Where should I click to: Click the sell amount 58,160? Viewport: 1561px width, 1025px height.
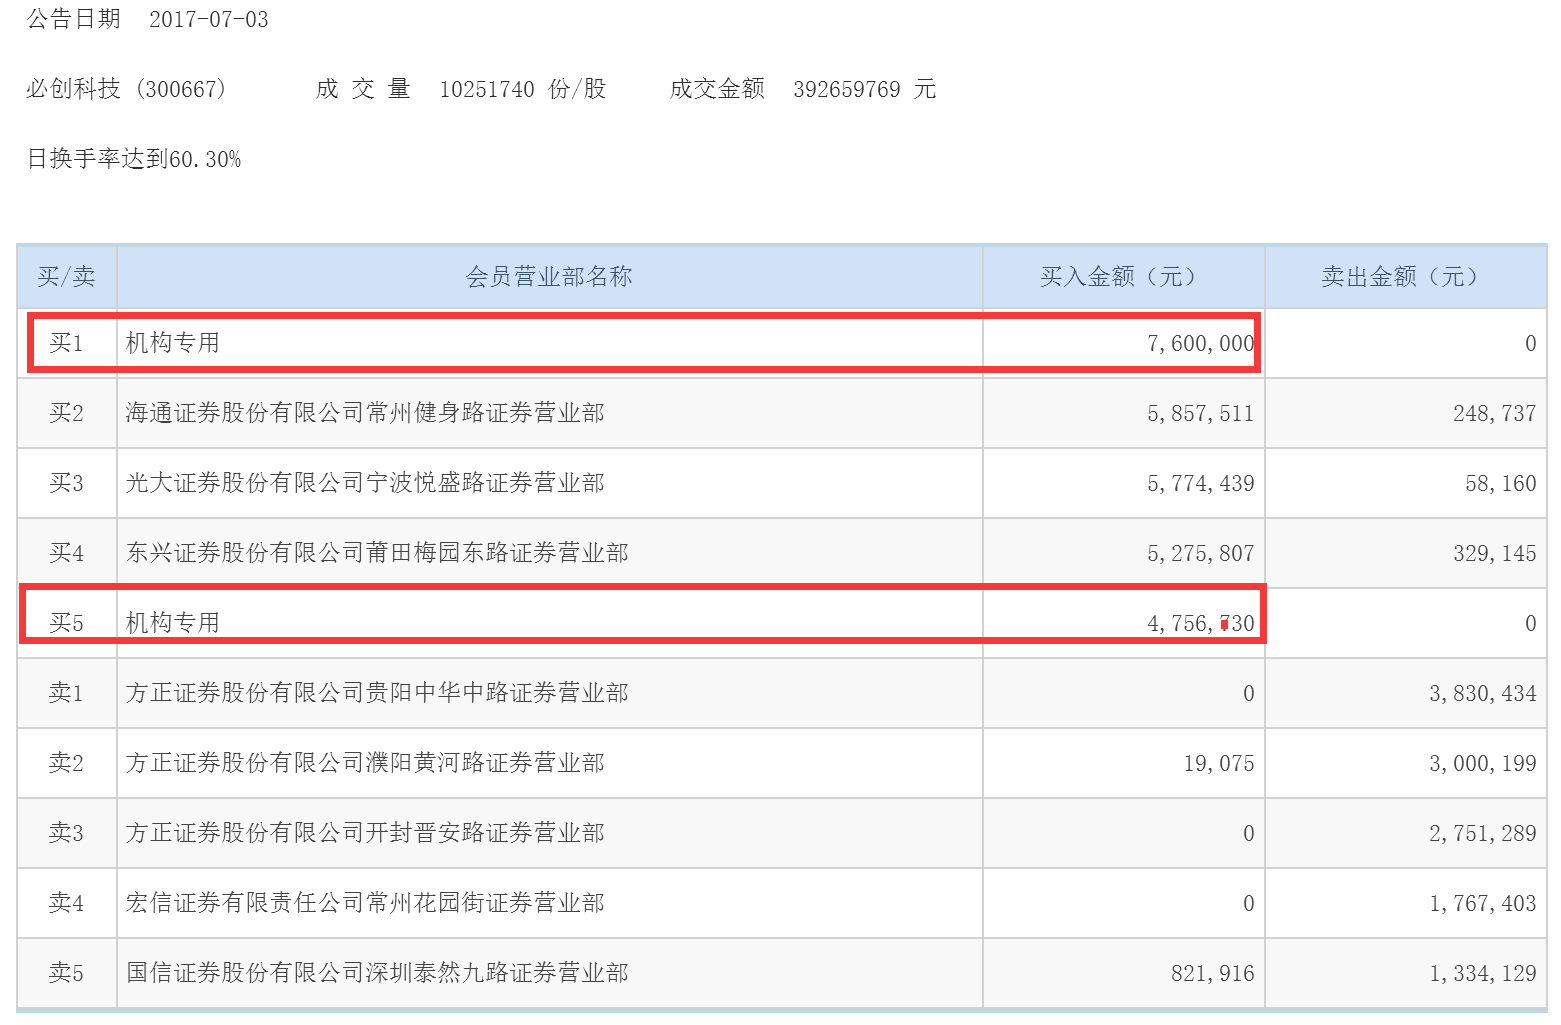pyautogui.click(x=1500, y=484)
